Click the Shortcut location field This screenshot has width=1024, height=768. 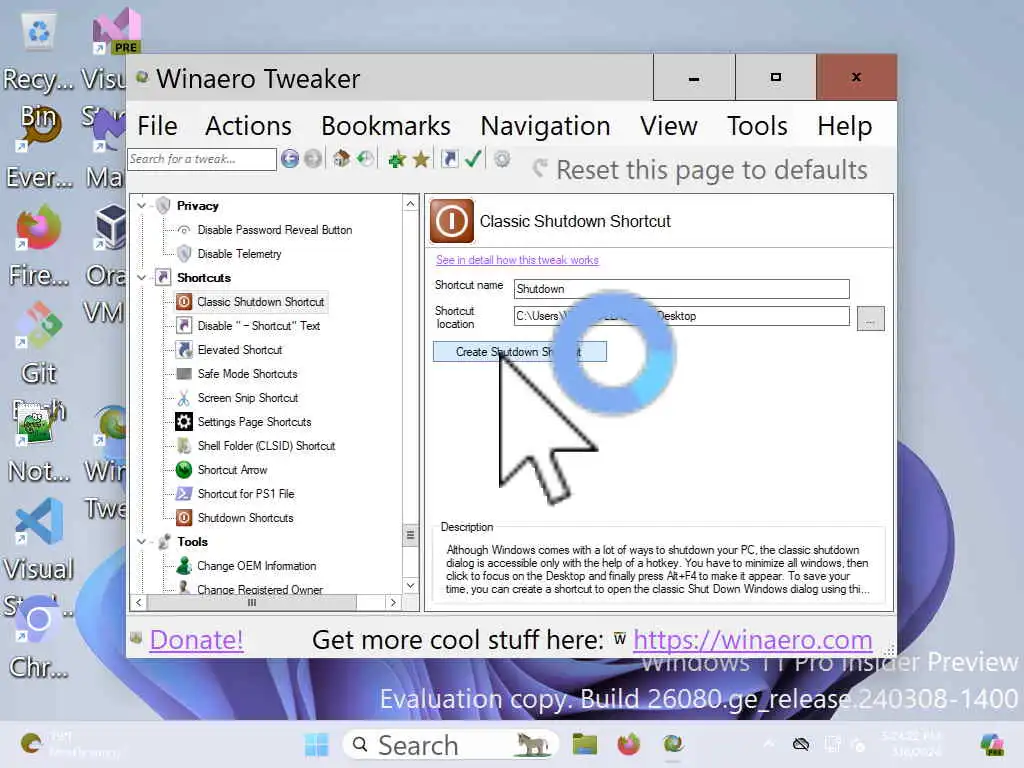(681, 316)
